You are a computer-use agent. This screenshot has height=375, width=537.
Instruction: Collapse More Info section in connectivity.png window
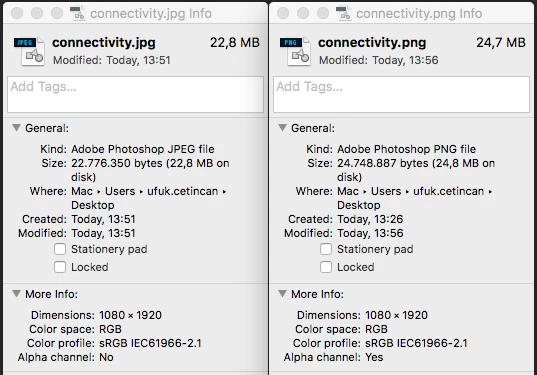coord(282,294)
